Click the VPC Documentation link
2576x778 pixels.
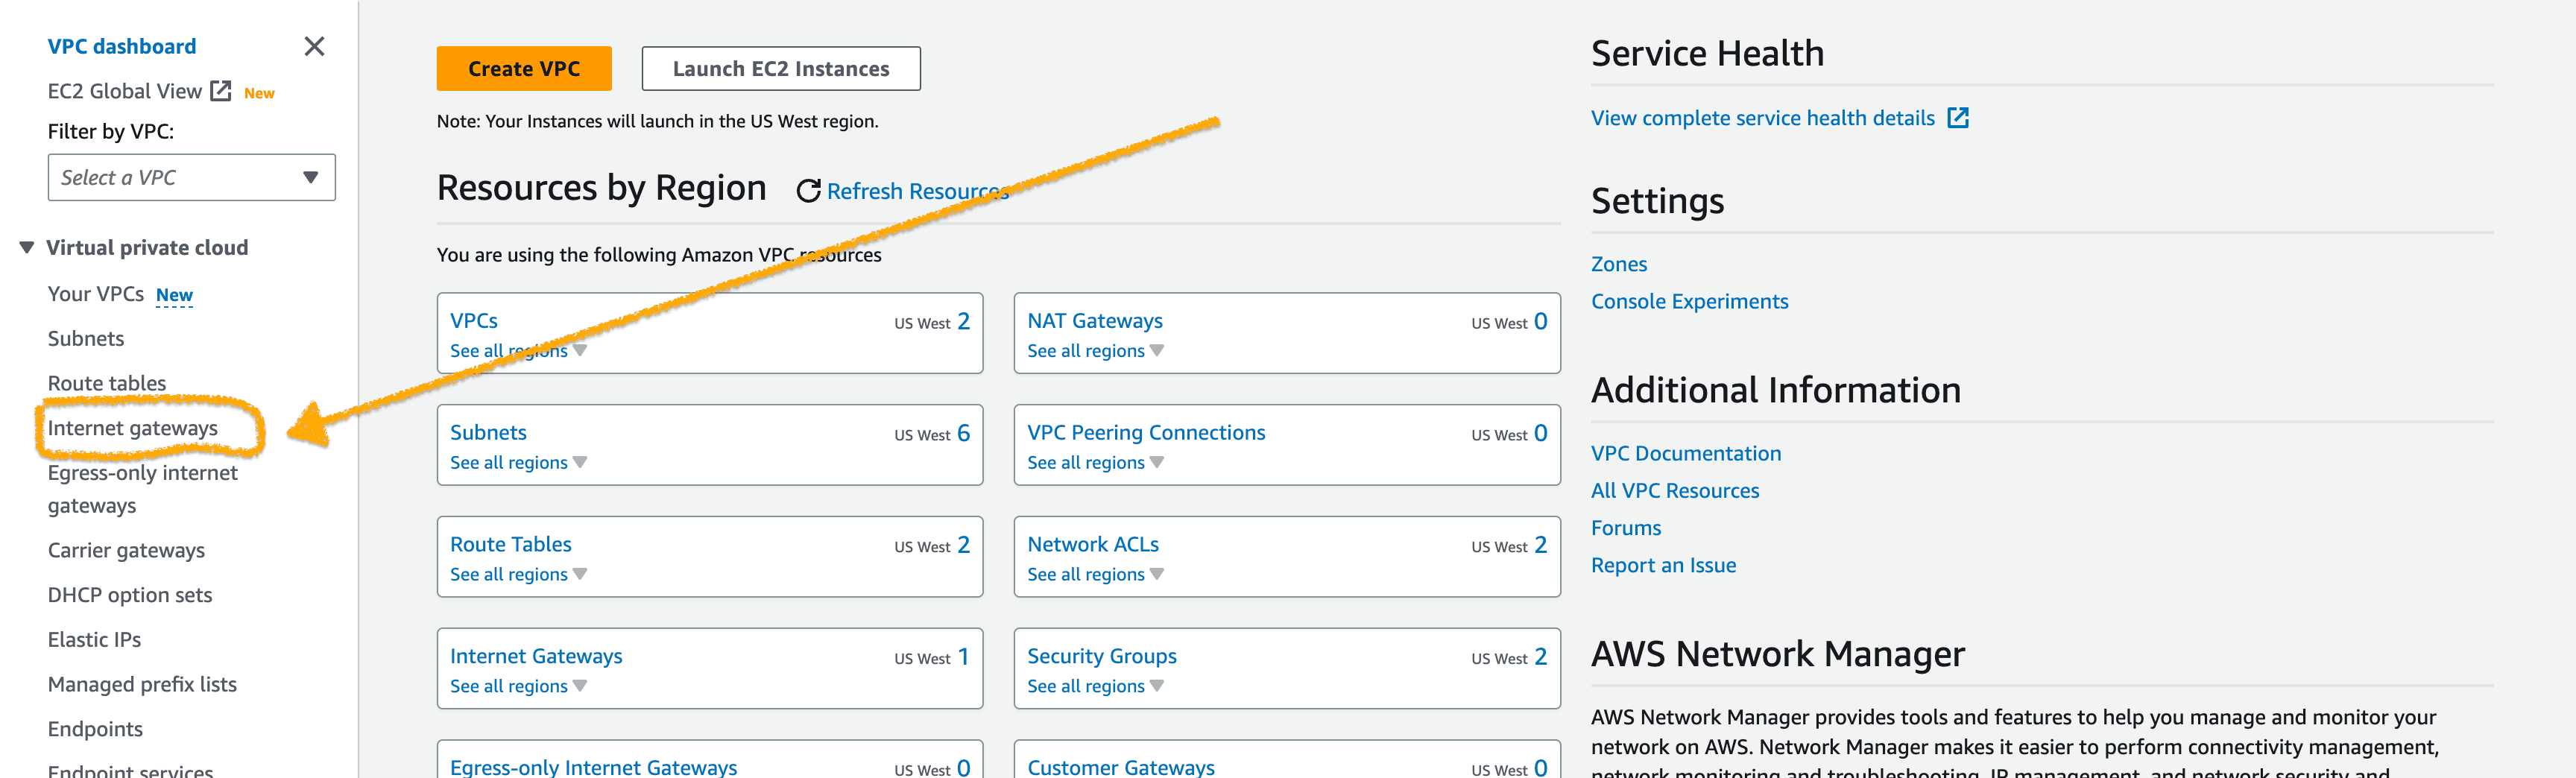1685,453
